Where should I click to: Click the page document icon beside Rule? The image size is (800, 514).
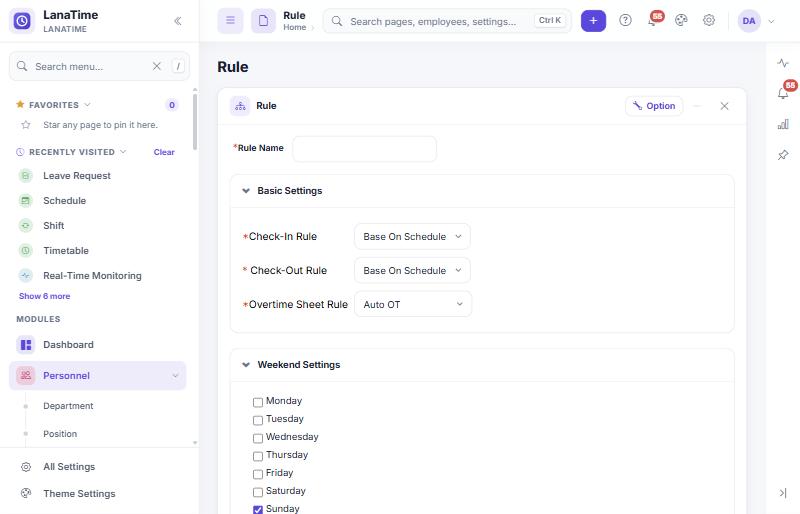(x=263, y=21)
